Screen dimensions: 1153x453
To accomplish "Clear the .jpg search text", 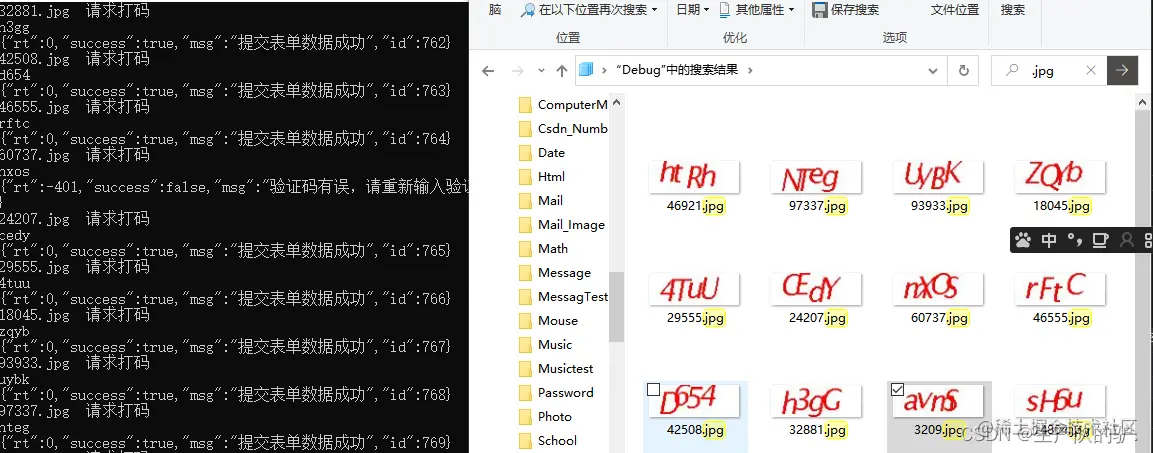I will [x=1090, y=71].
